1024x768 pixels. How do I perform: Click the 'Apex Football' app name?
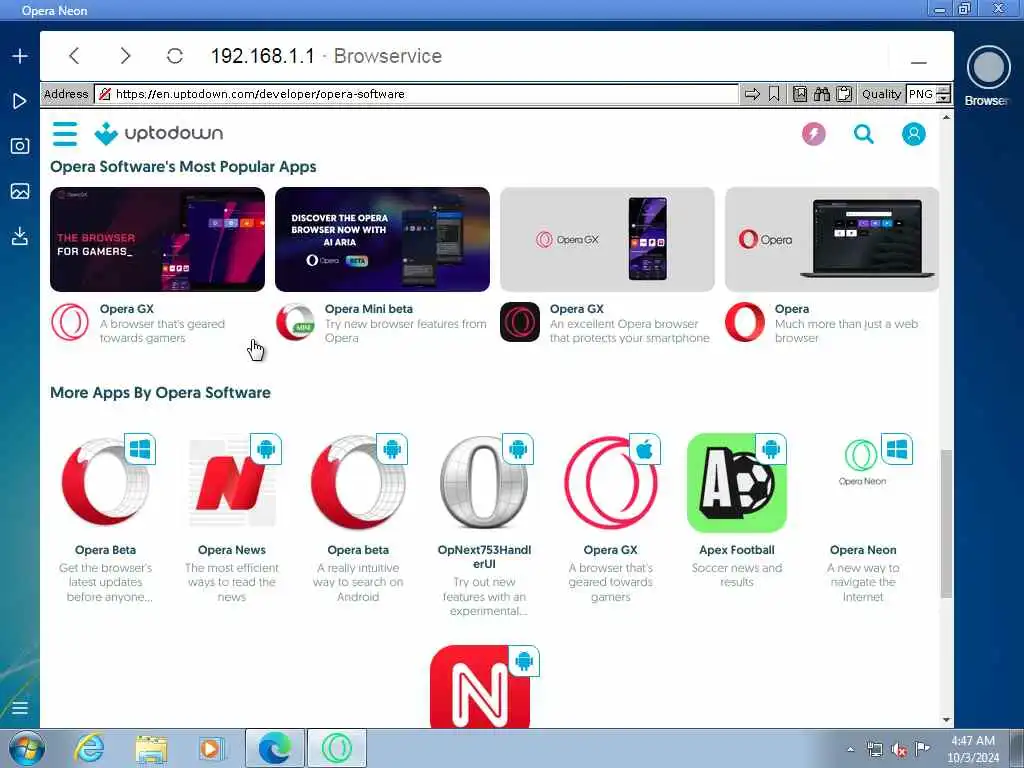[x=737, y=550]
